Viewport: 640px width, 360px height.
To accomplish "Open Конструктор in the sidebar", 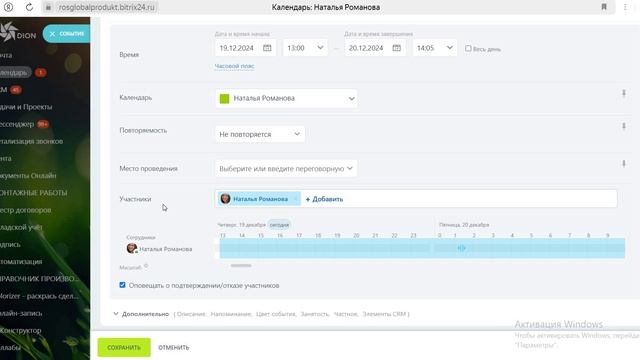I will tap(21, 331).
